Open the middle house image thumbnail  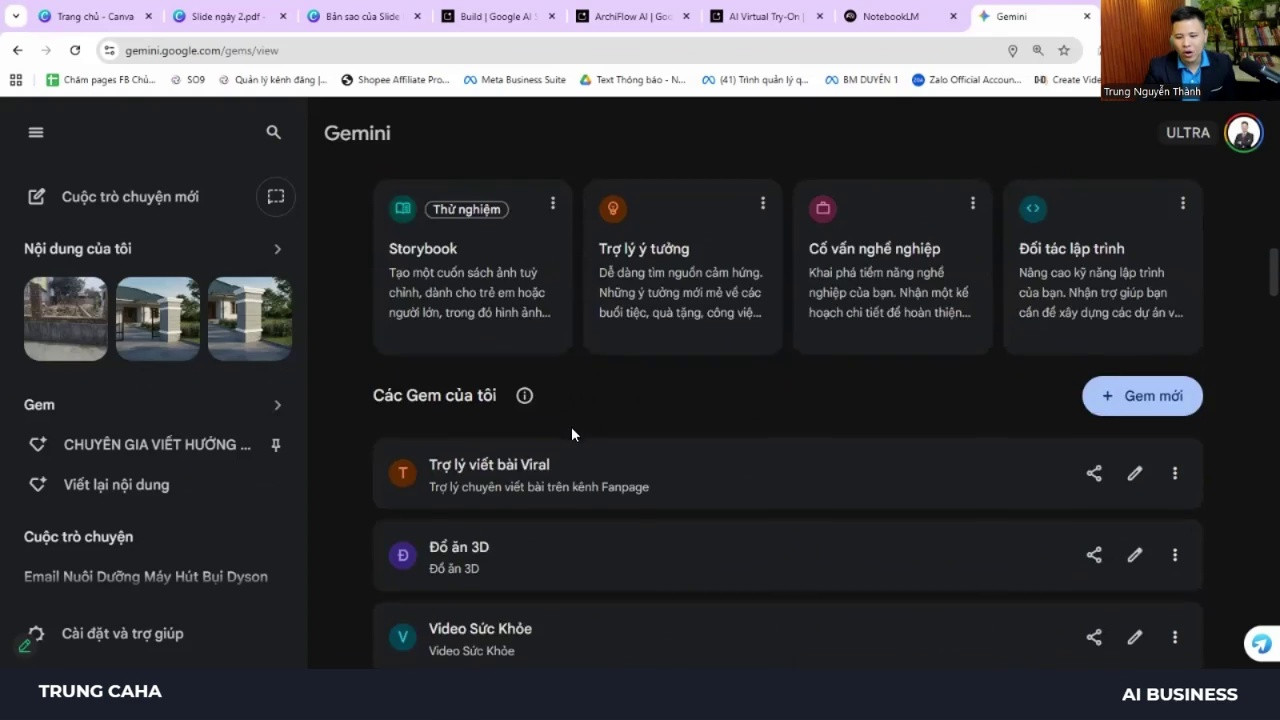tap(157, 318)
